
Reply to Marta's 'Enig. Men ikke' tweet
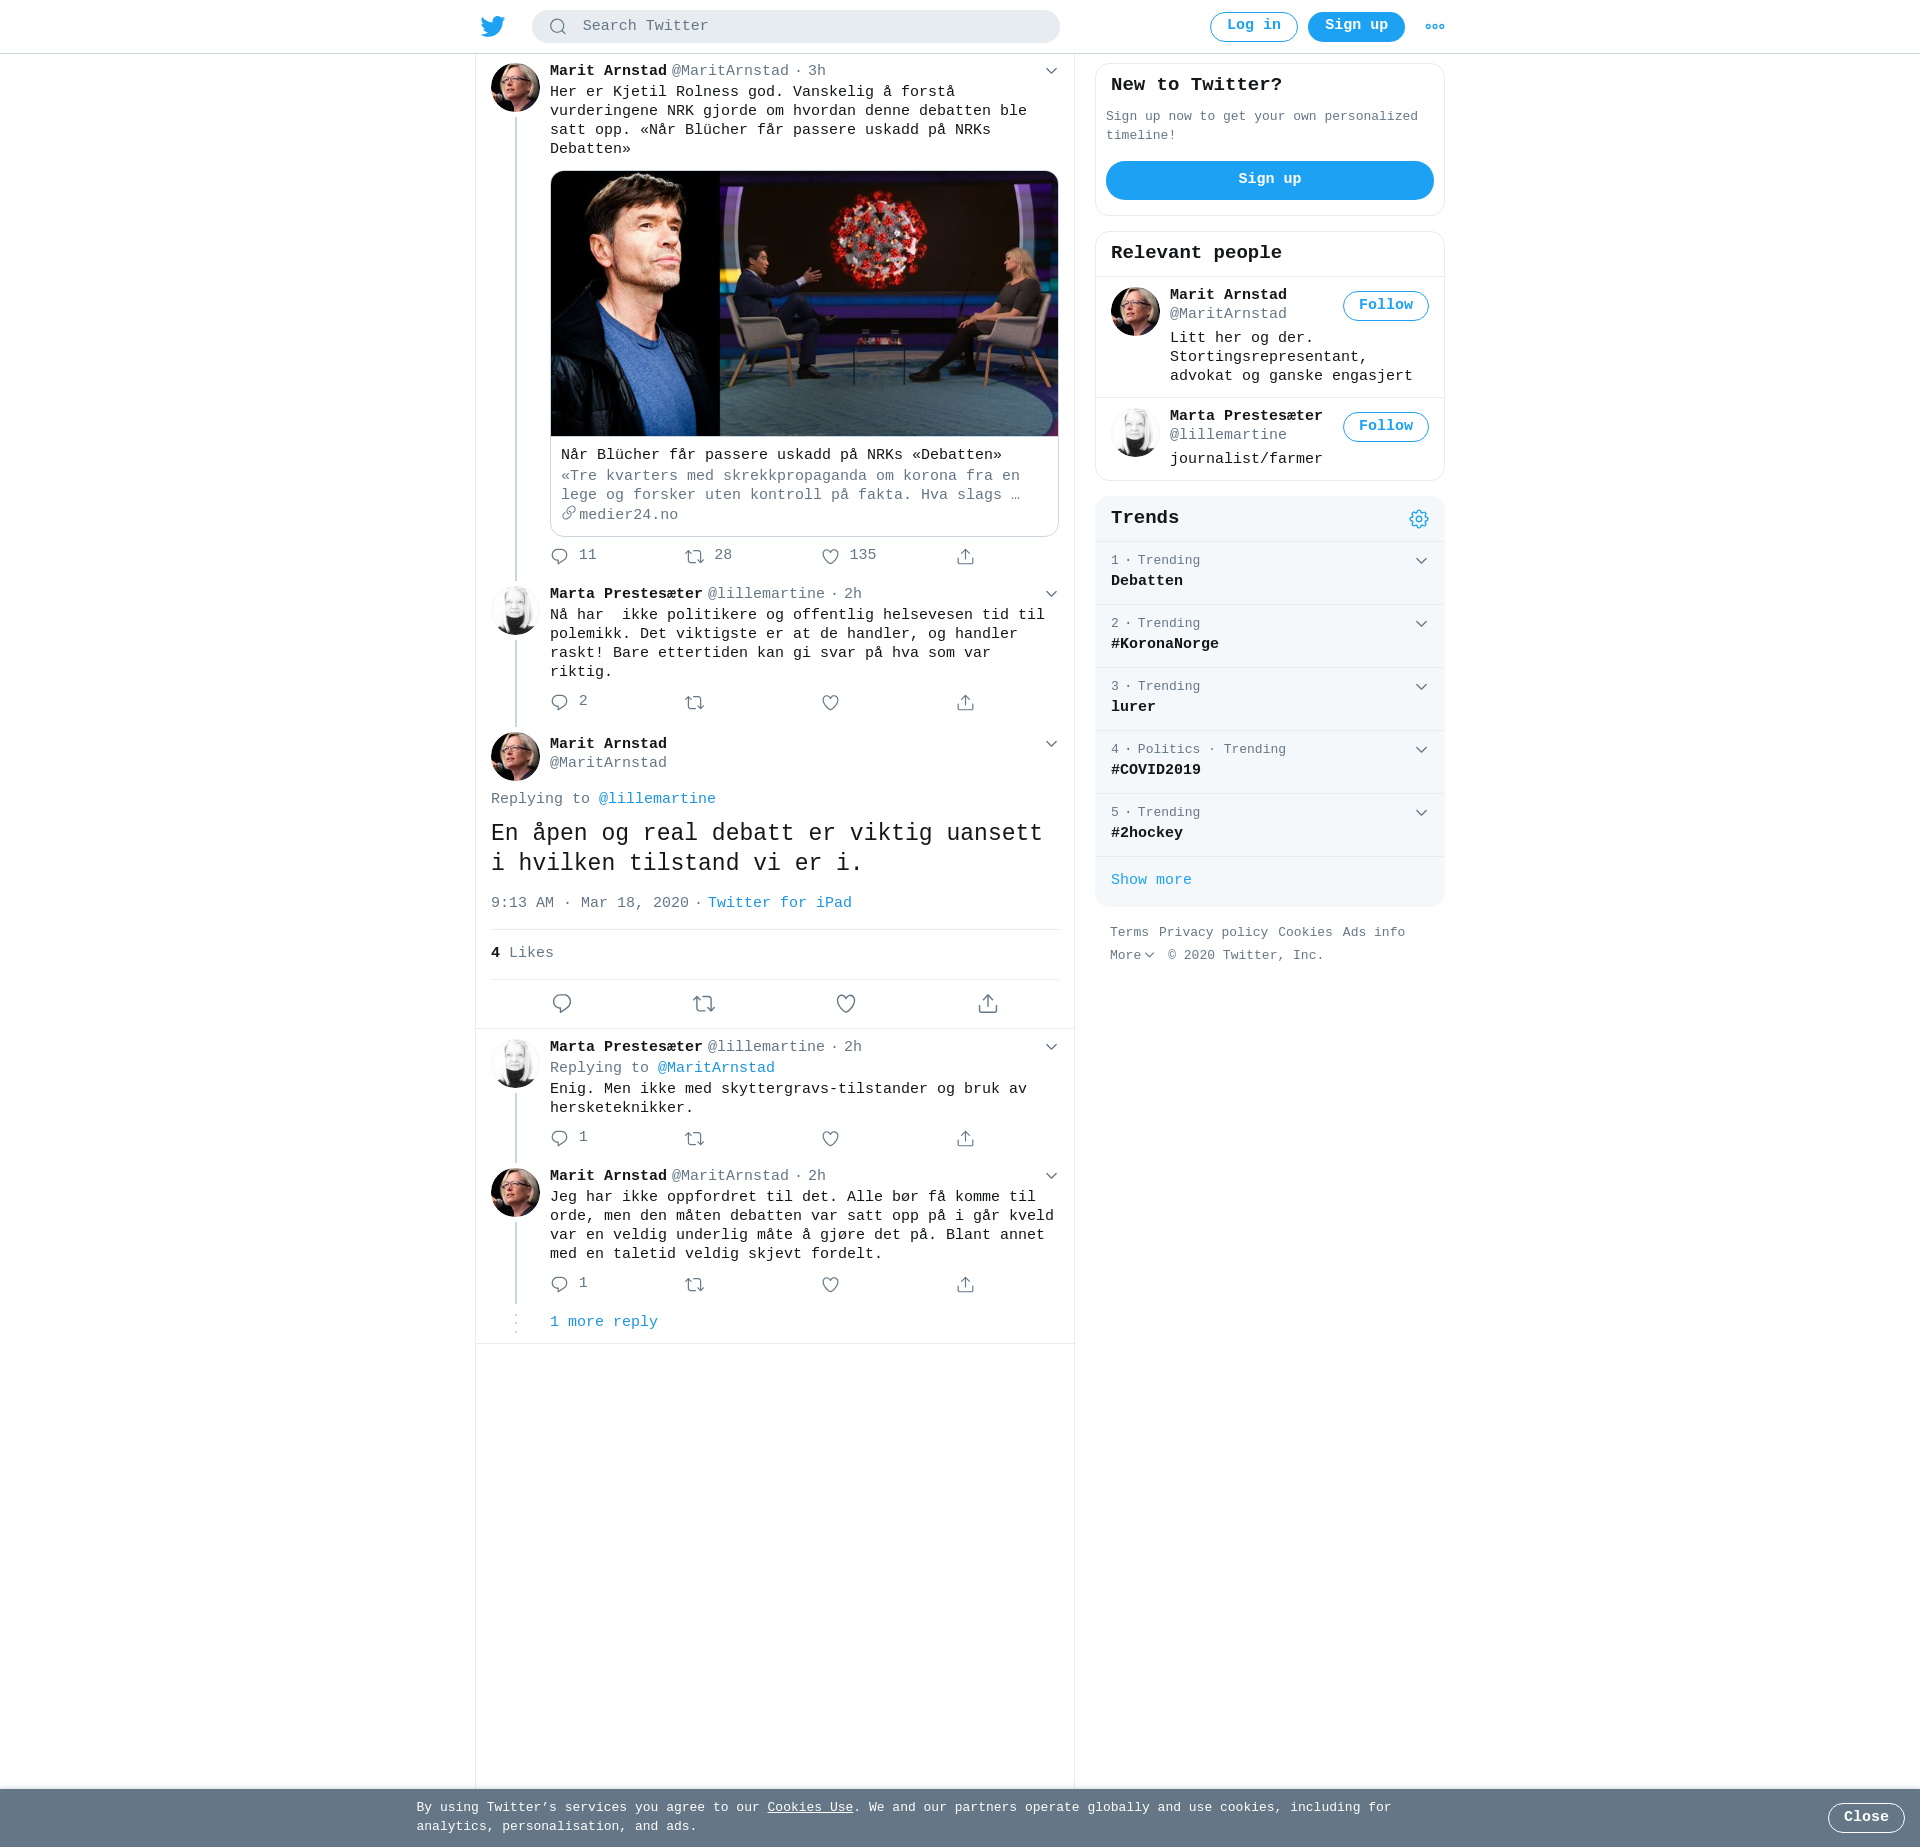pyautogui.click(x=560, y=1138)
